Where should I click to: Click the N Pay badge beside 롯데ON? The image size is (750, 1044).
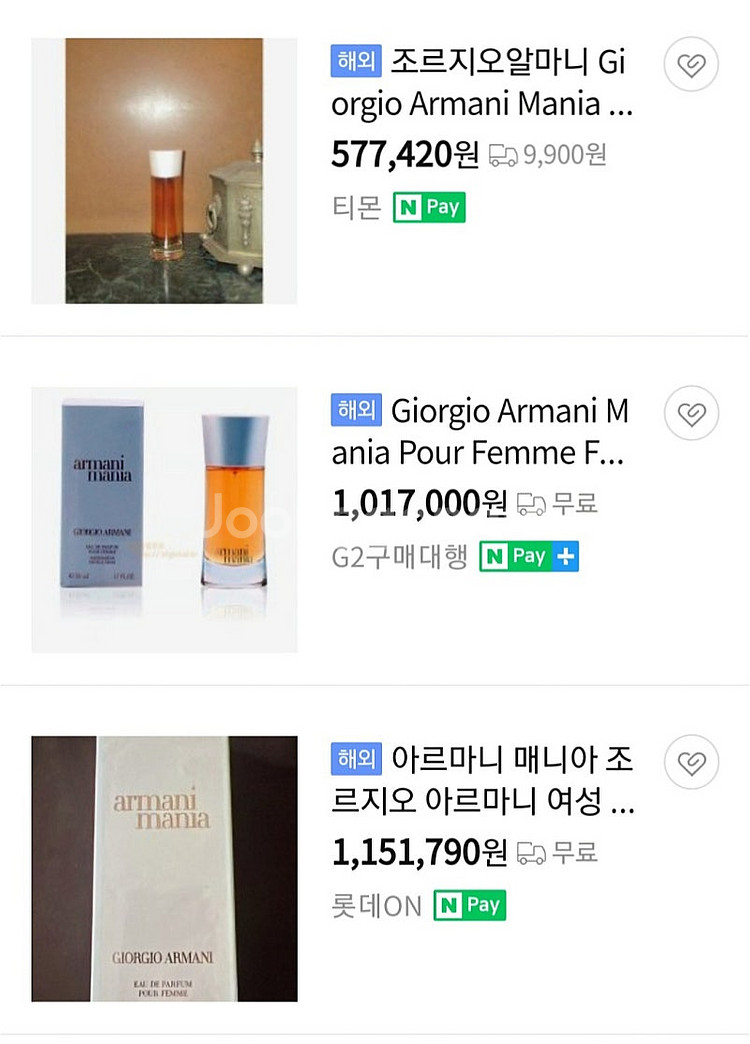pos(469,905)
